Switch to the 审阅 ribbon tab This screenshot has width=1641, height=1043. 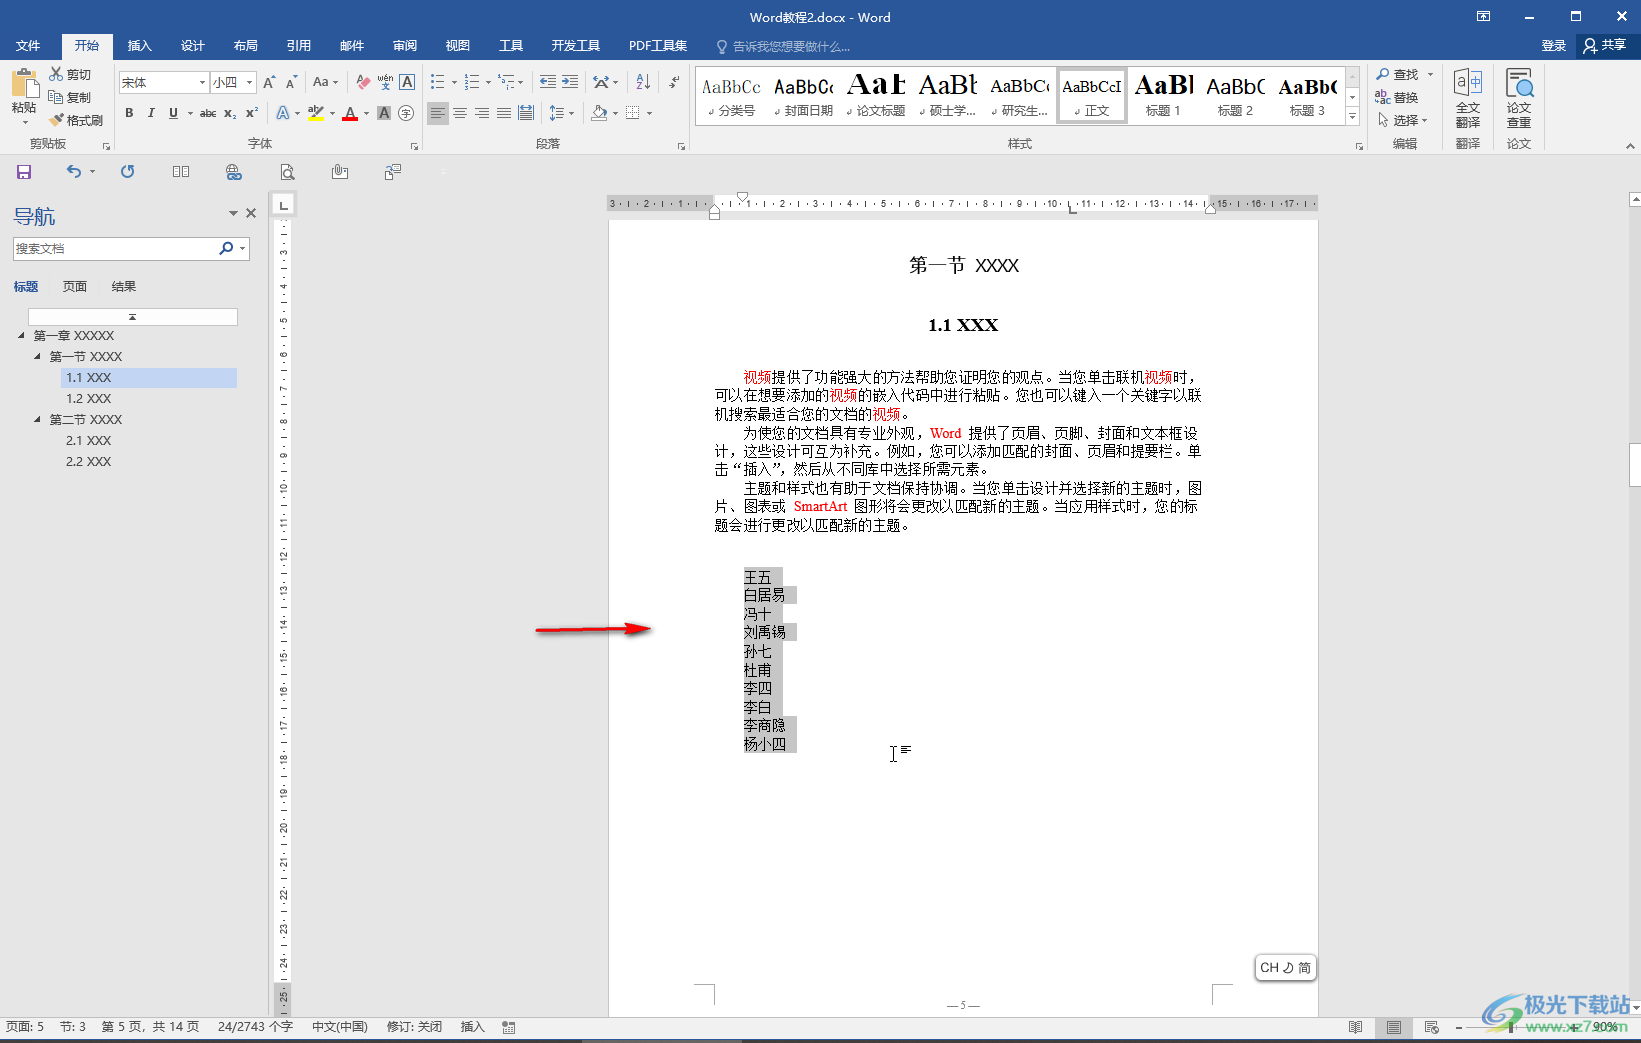click(404, 46)
